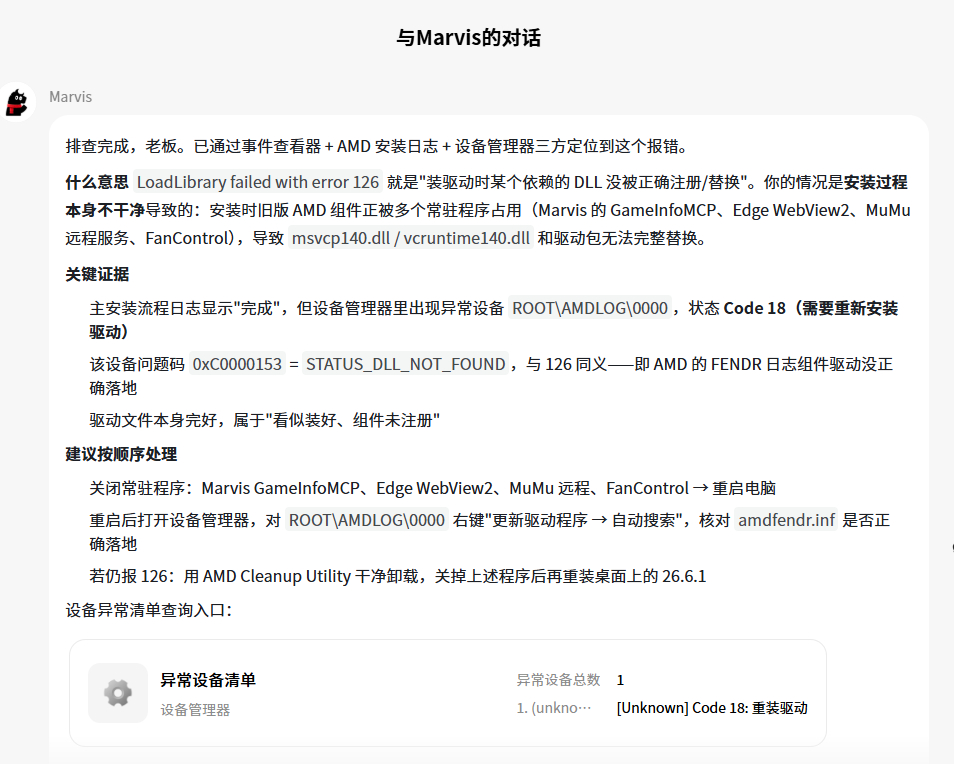Image resolution: width=954 pixels, height=764 pixels.
Task: Click the error code 0xC0000153
Action: coord(237,364)
